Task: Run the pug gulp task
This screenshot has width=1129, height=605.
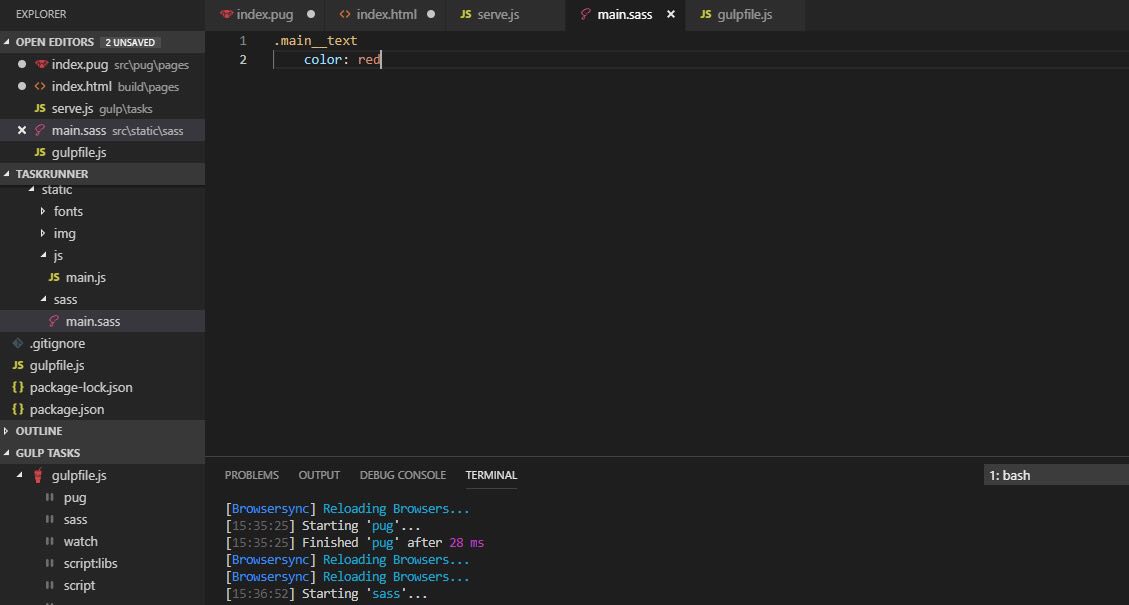Action: (75, 498)
